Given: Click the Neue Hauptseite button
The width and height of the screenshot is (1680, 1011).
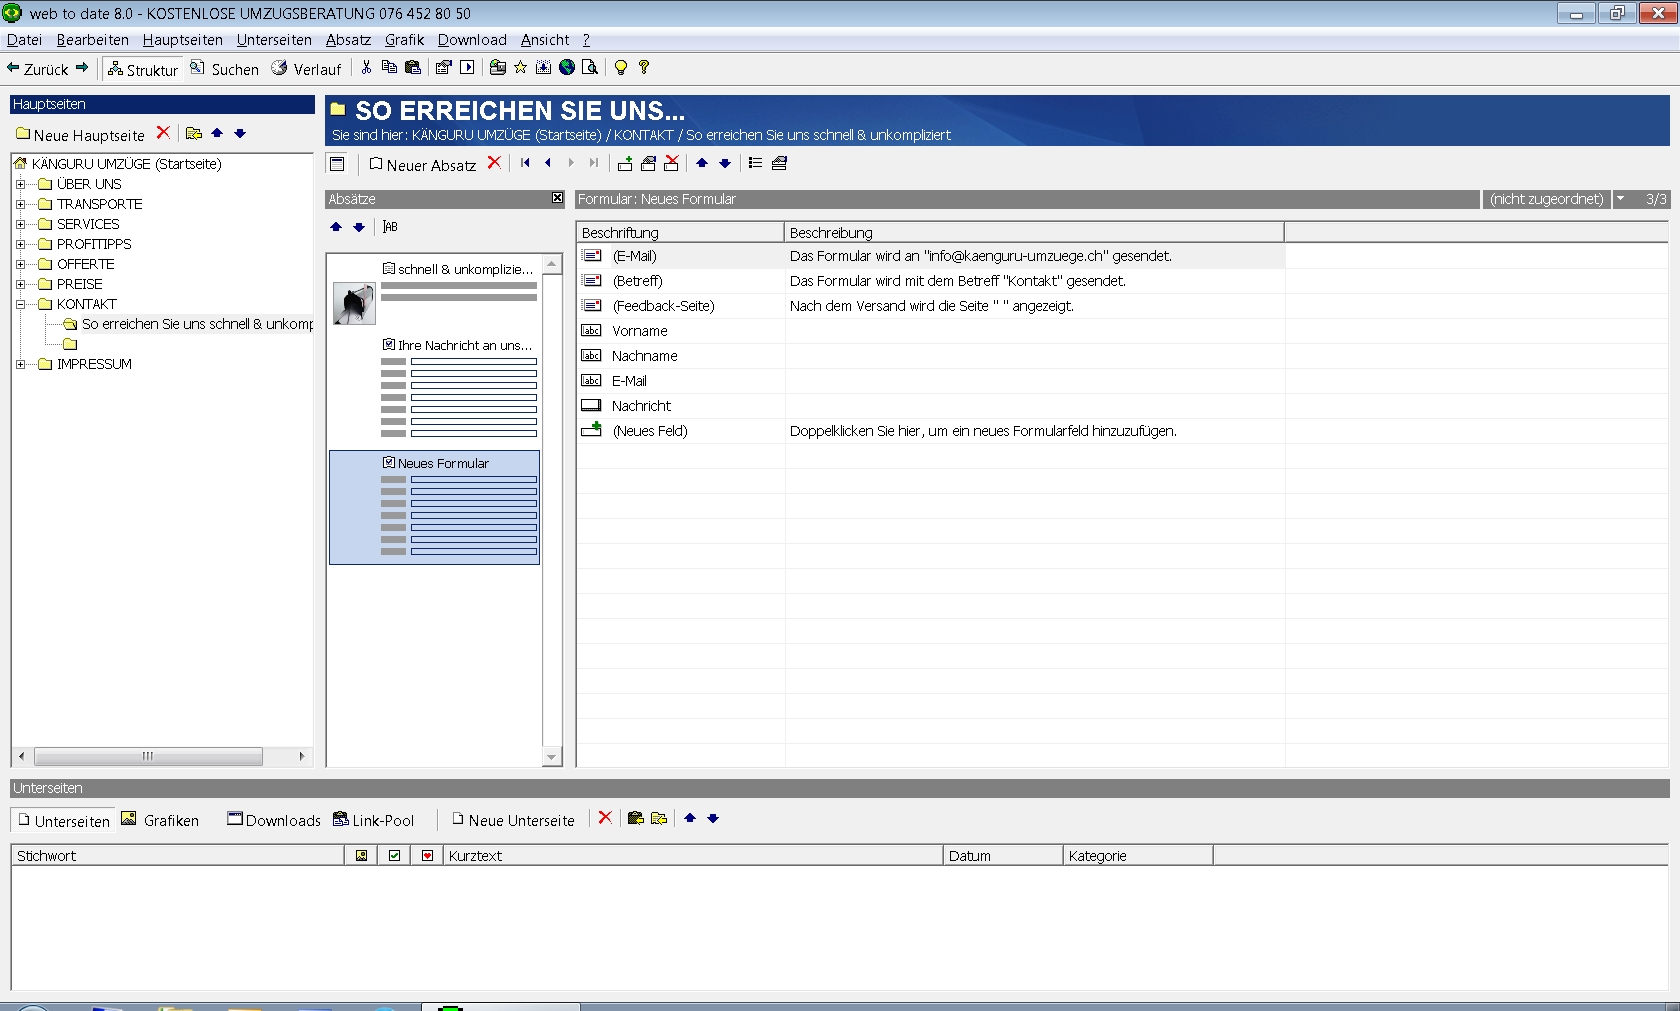Looking at the screenshot, I should tap(80, 135).
